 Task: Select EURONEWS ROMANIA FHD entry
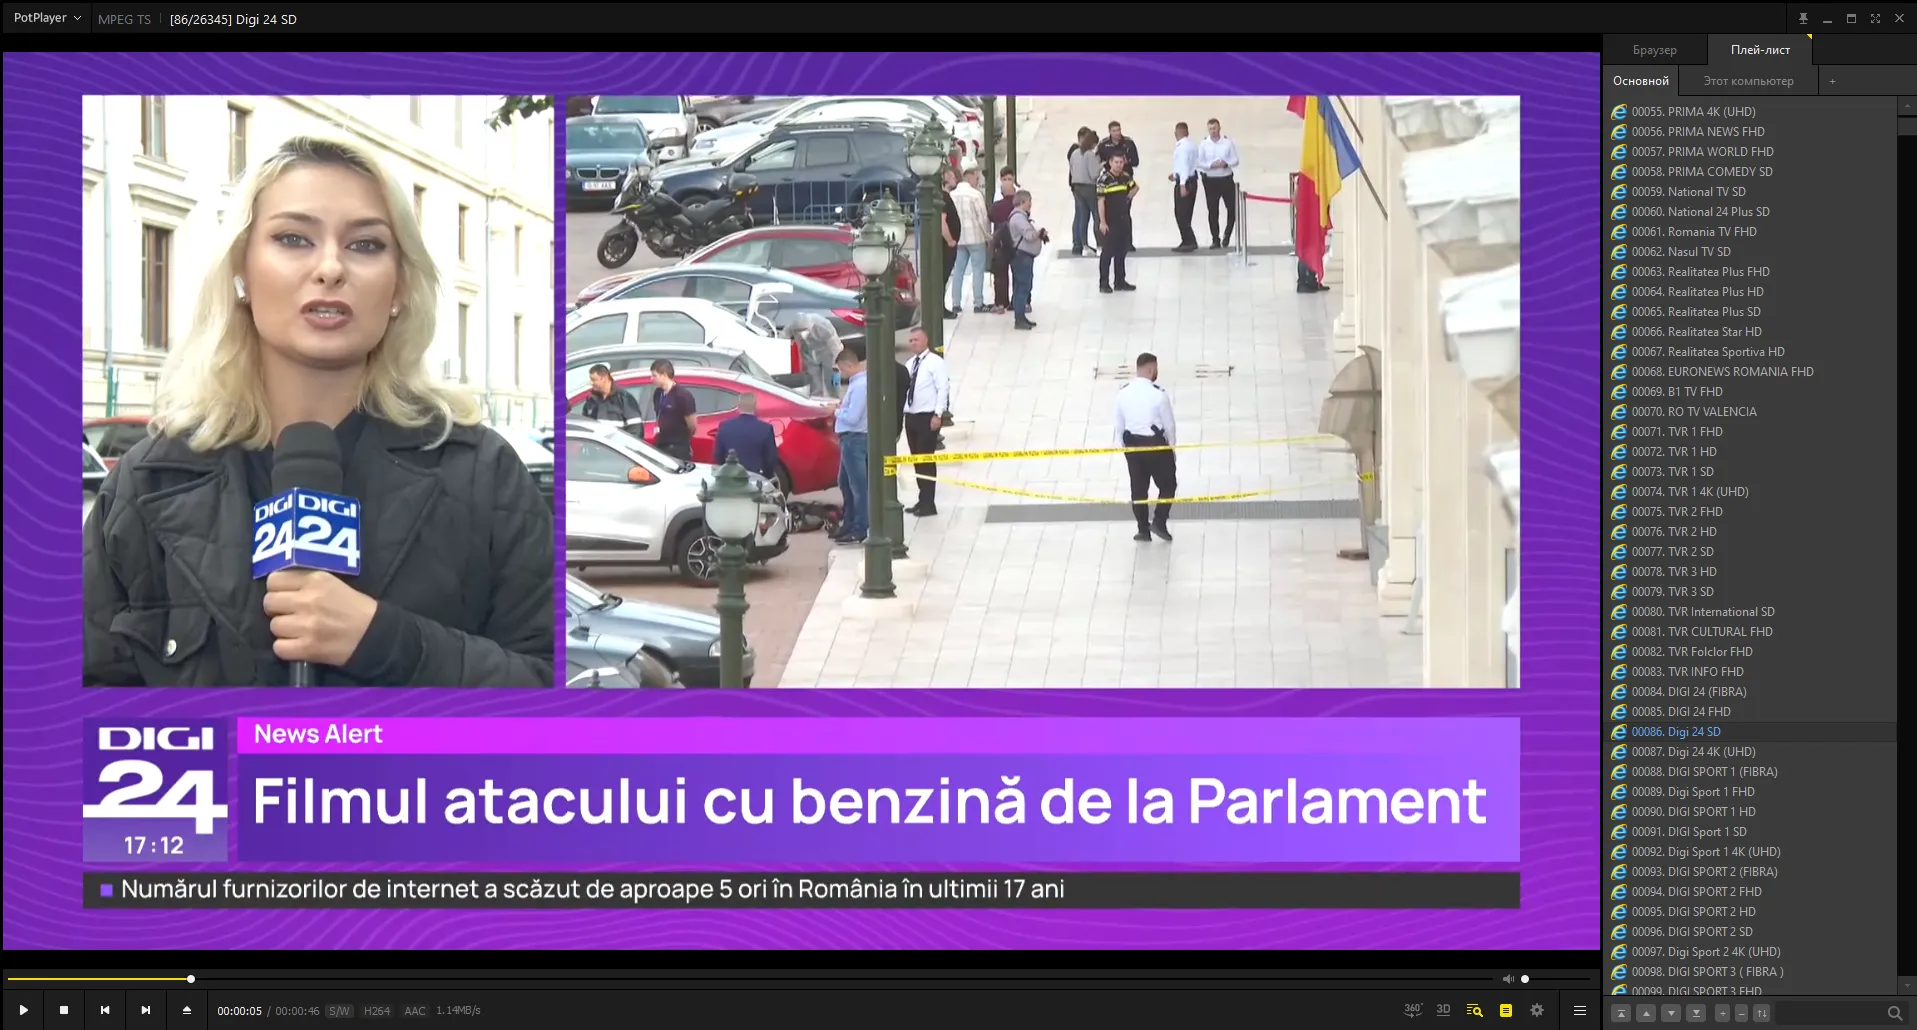coord(1750,372)
